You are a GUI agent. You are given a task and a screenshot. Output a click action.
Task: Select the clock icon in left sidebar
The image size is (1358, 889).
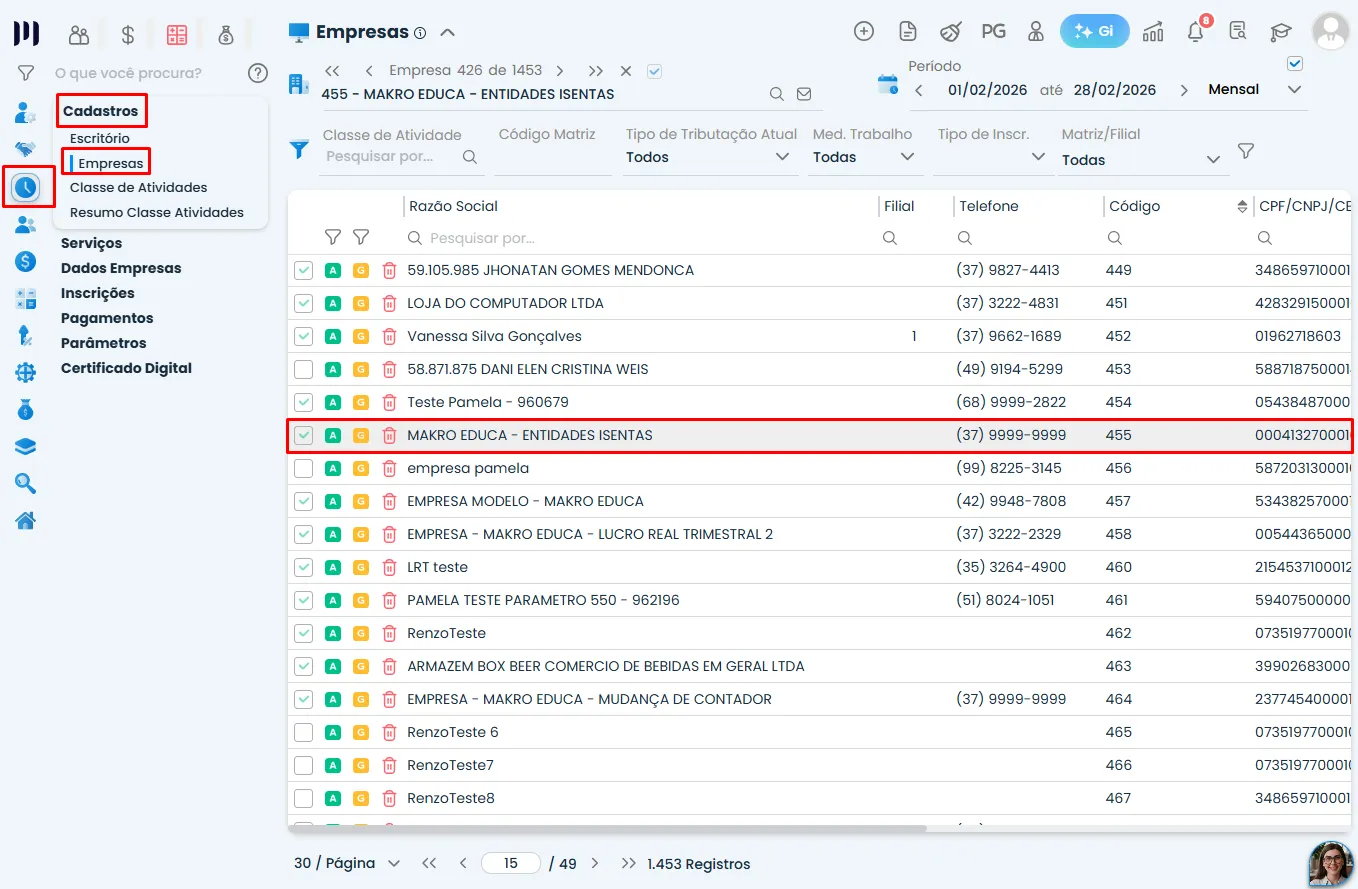point(26,186)
